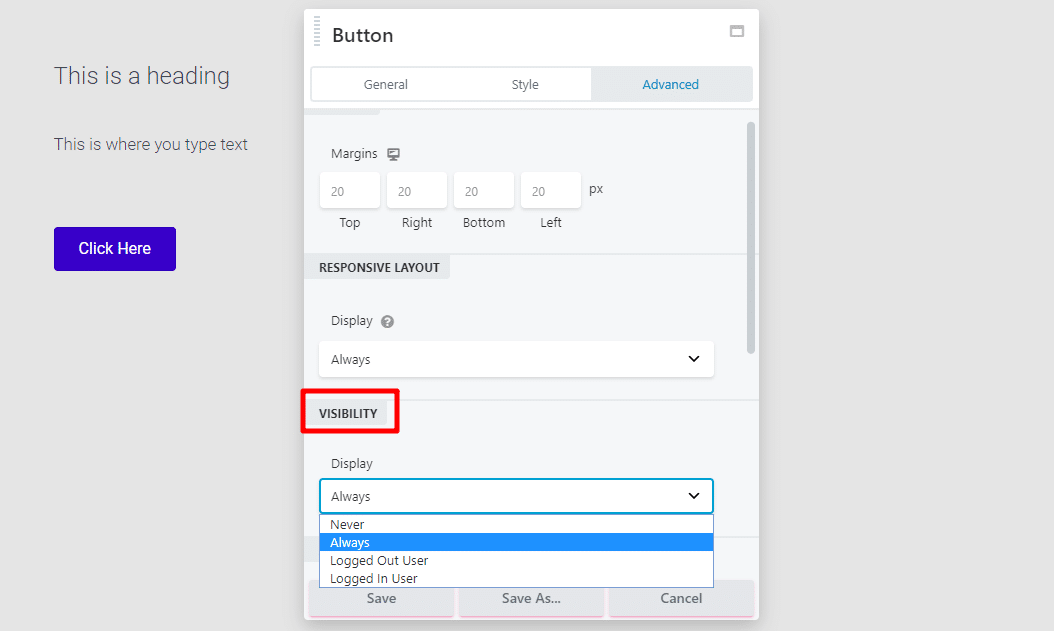
Task: Click the window icon in the panel header
Action: coord(737,31)
